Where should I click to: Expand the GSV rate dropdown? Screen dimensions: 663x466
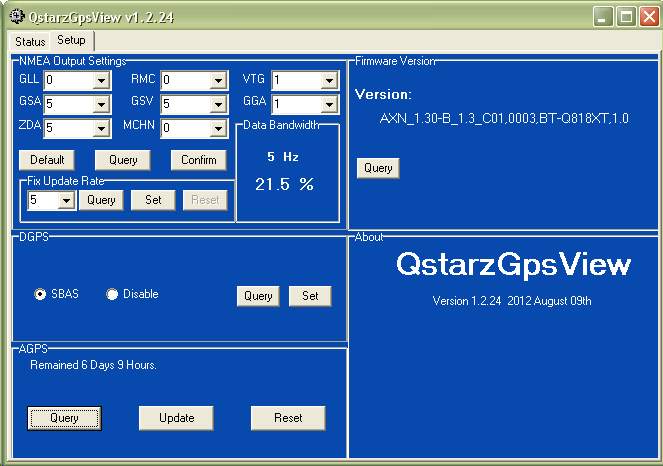click(218, 104)
